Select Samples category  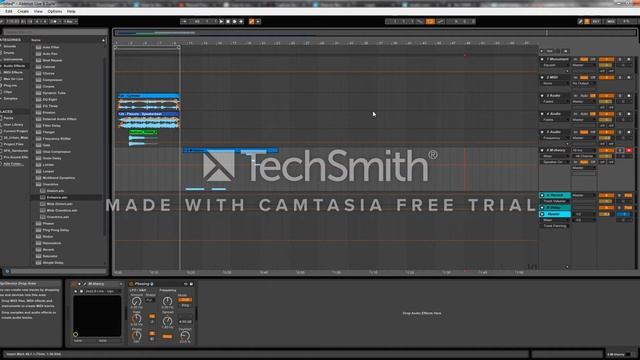(x=11, y=98)
